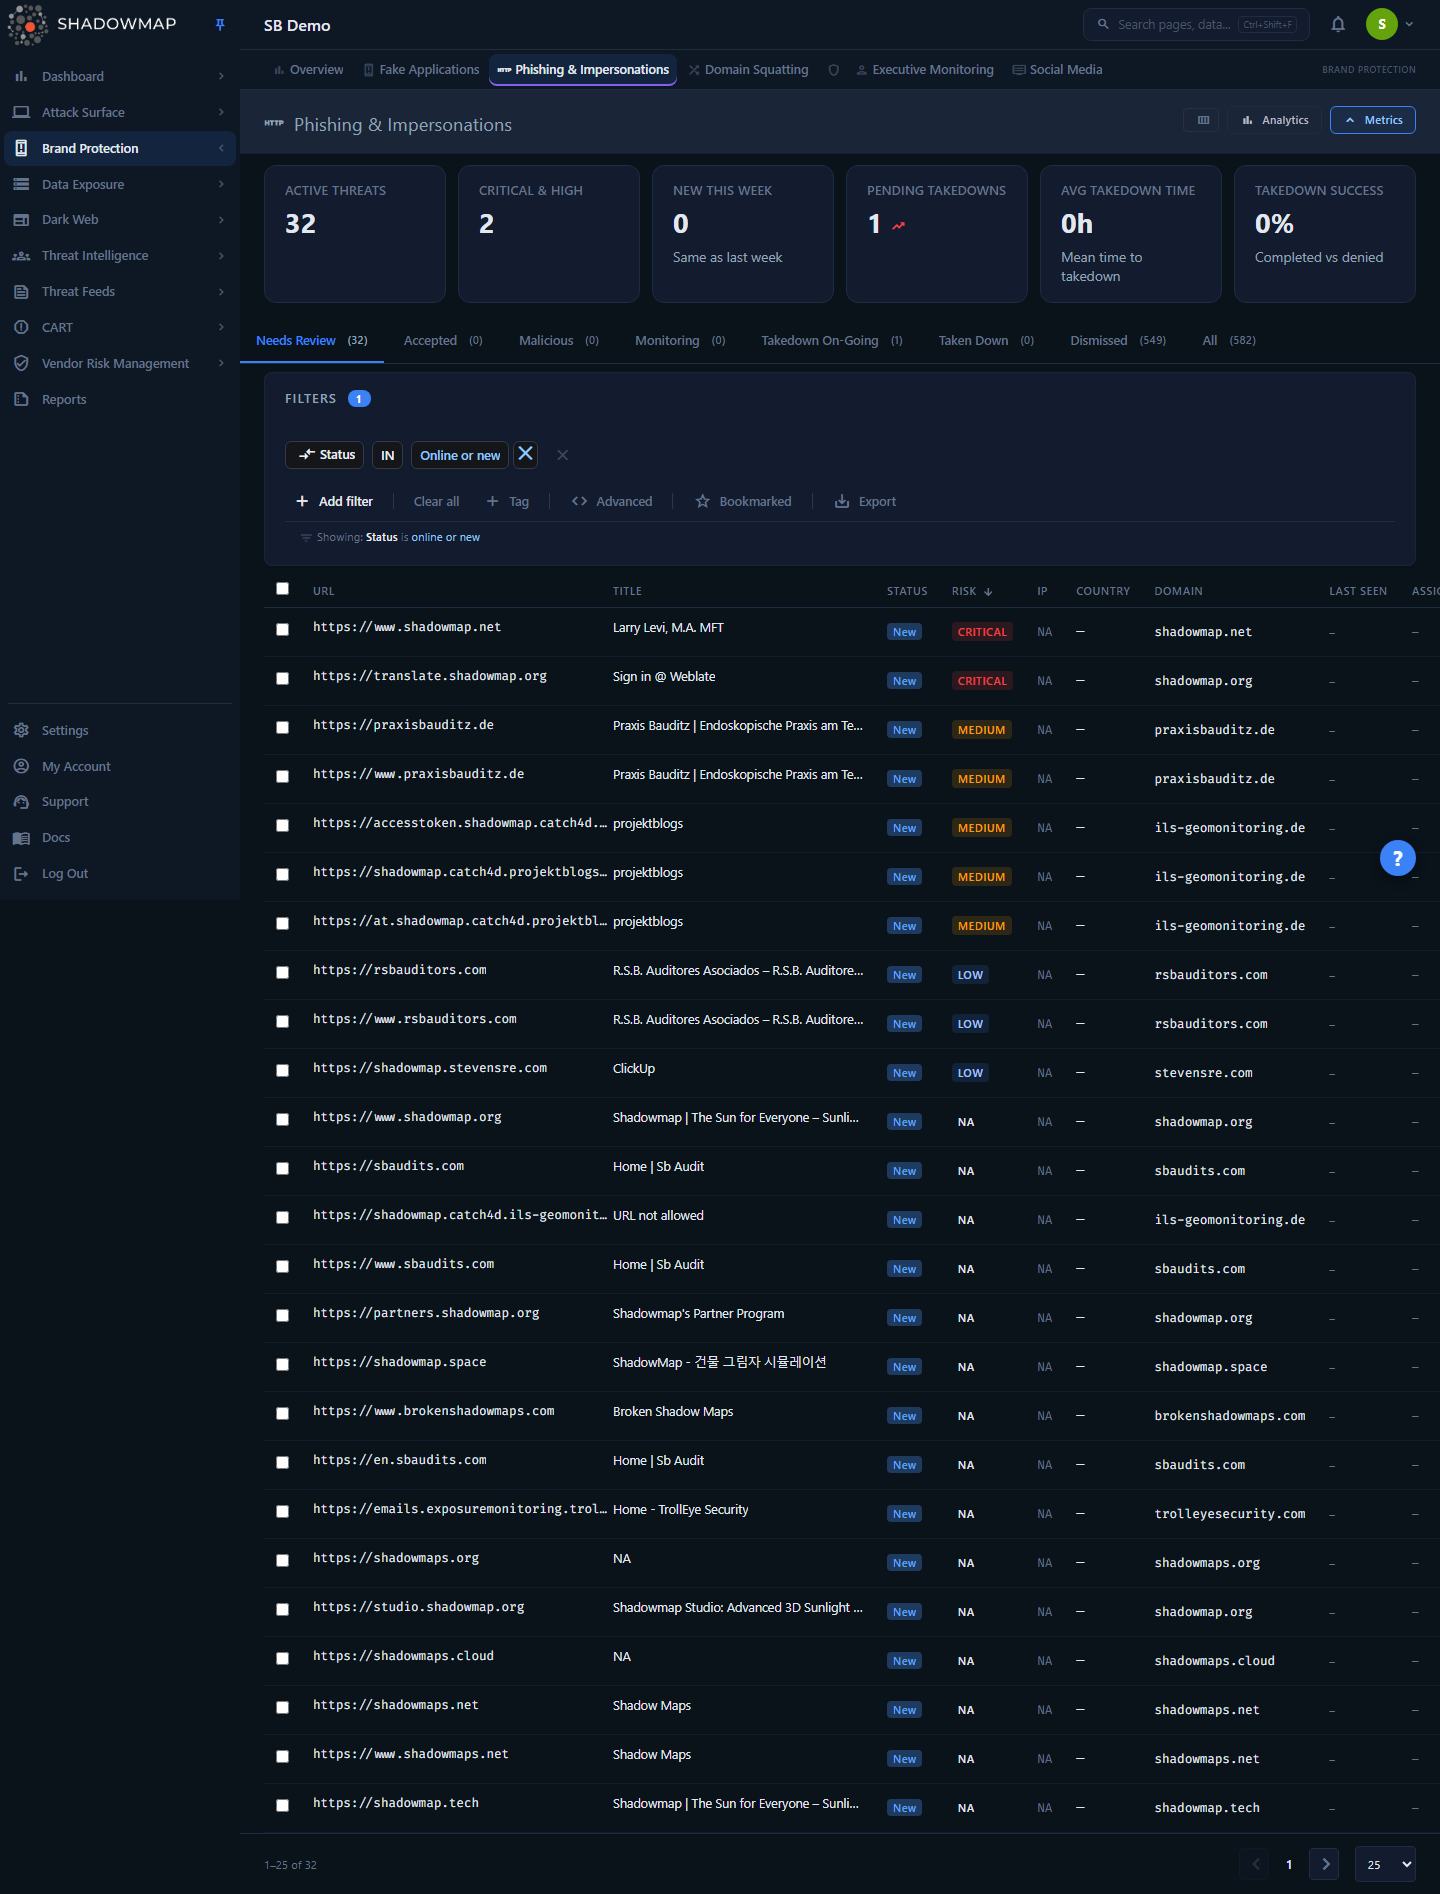Viewport: 1440px width, 1894px height.
Task: Click the Data Exposure sidebar icon
Action: (x=21, y=184)
